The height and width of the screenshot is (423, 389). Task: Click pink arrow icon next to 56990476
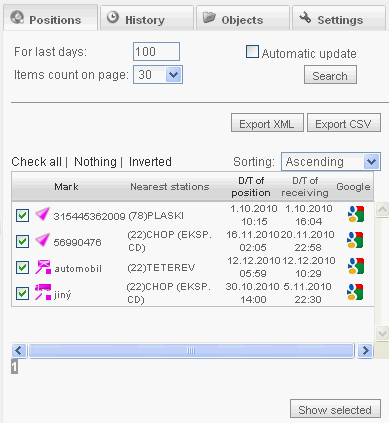(43, 240)
